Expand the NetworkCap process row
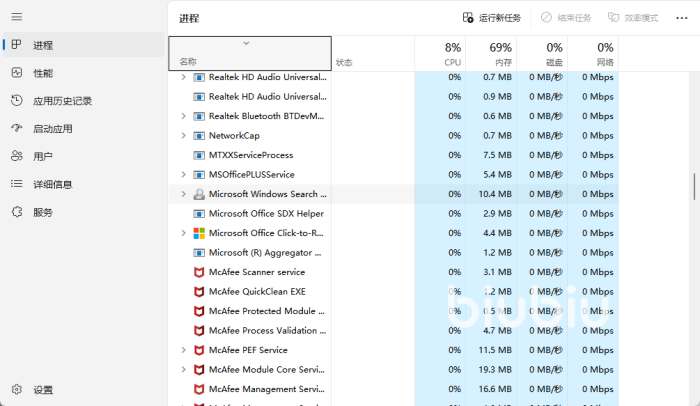 pos(183,135)
